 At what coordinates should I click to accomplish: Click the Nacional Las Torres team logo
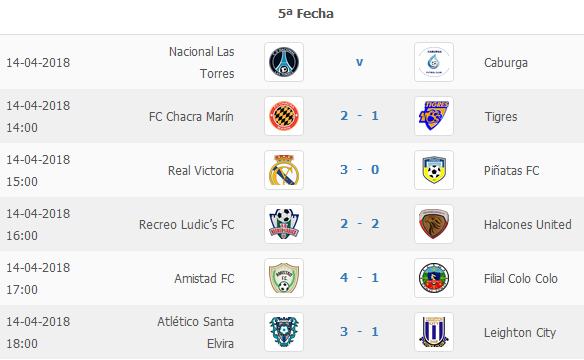[284, 62]
